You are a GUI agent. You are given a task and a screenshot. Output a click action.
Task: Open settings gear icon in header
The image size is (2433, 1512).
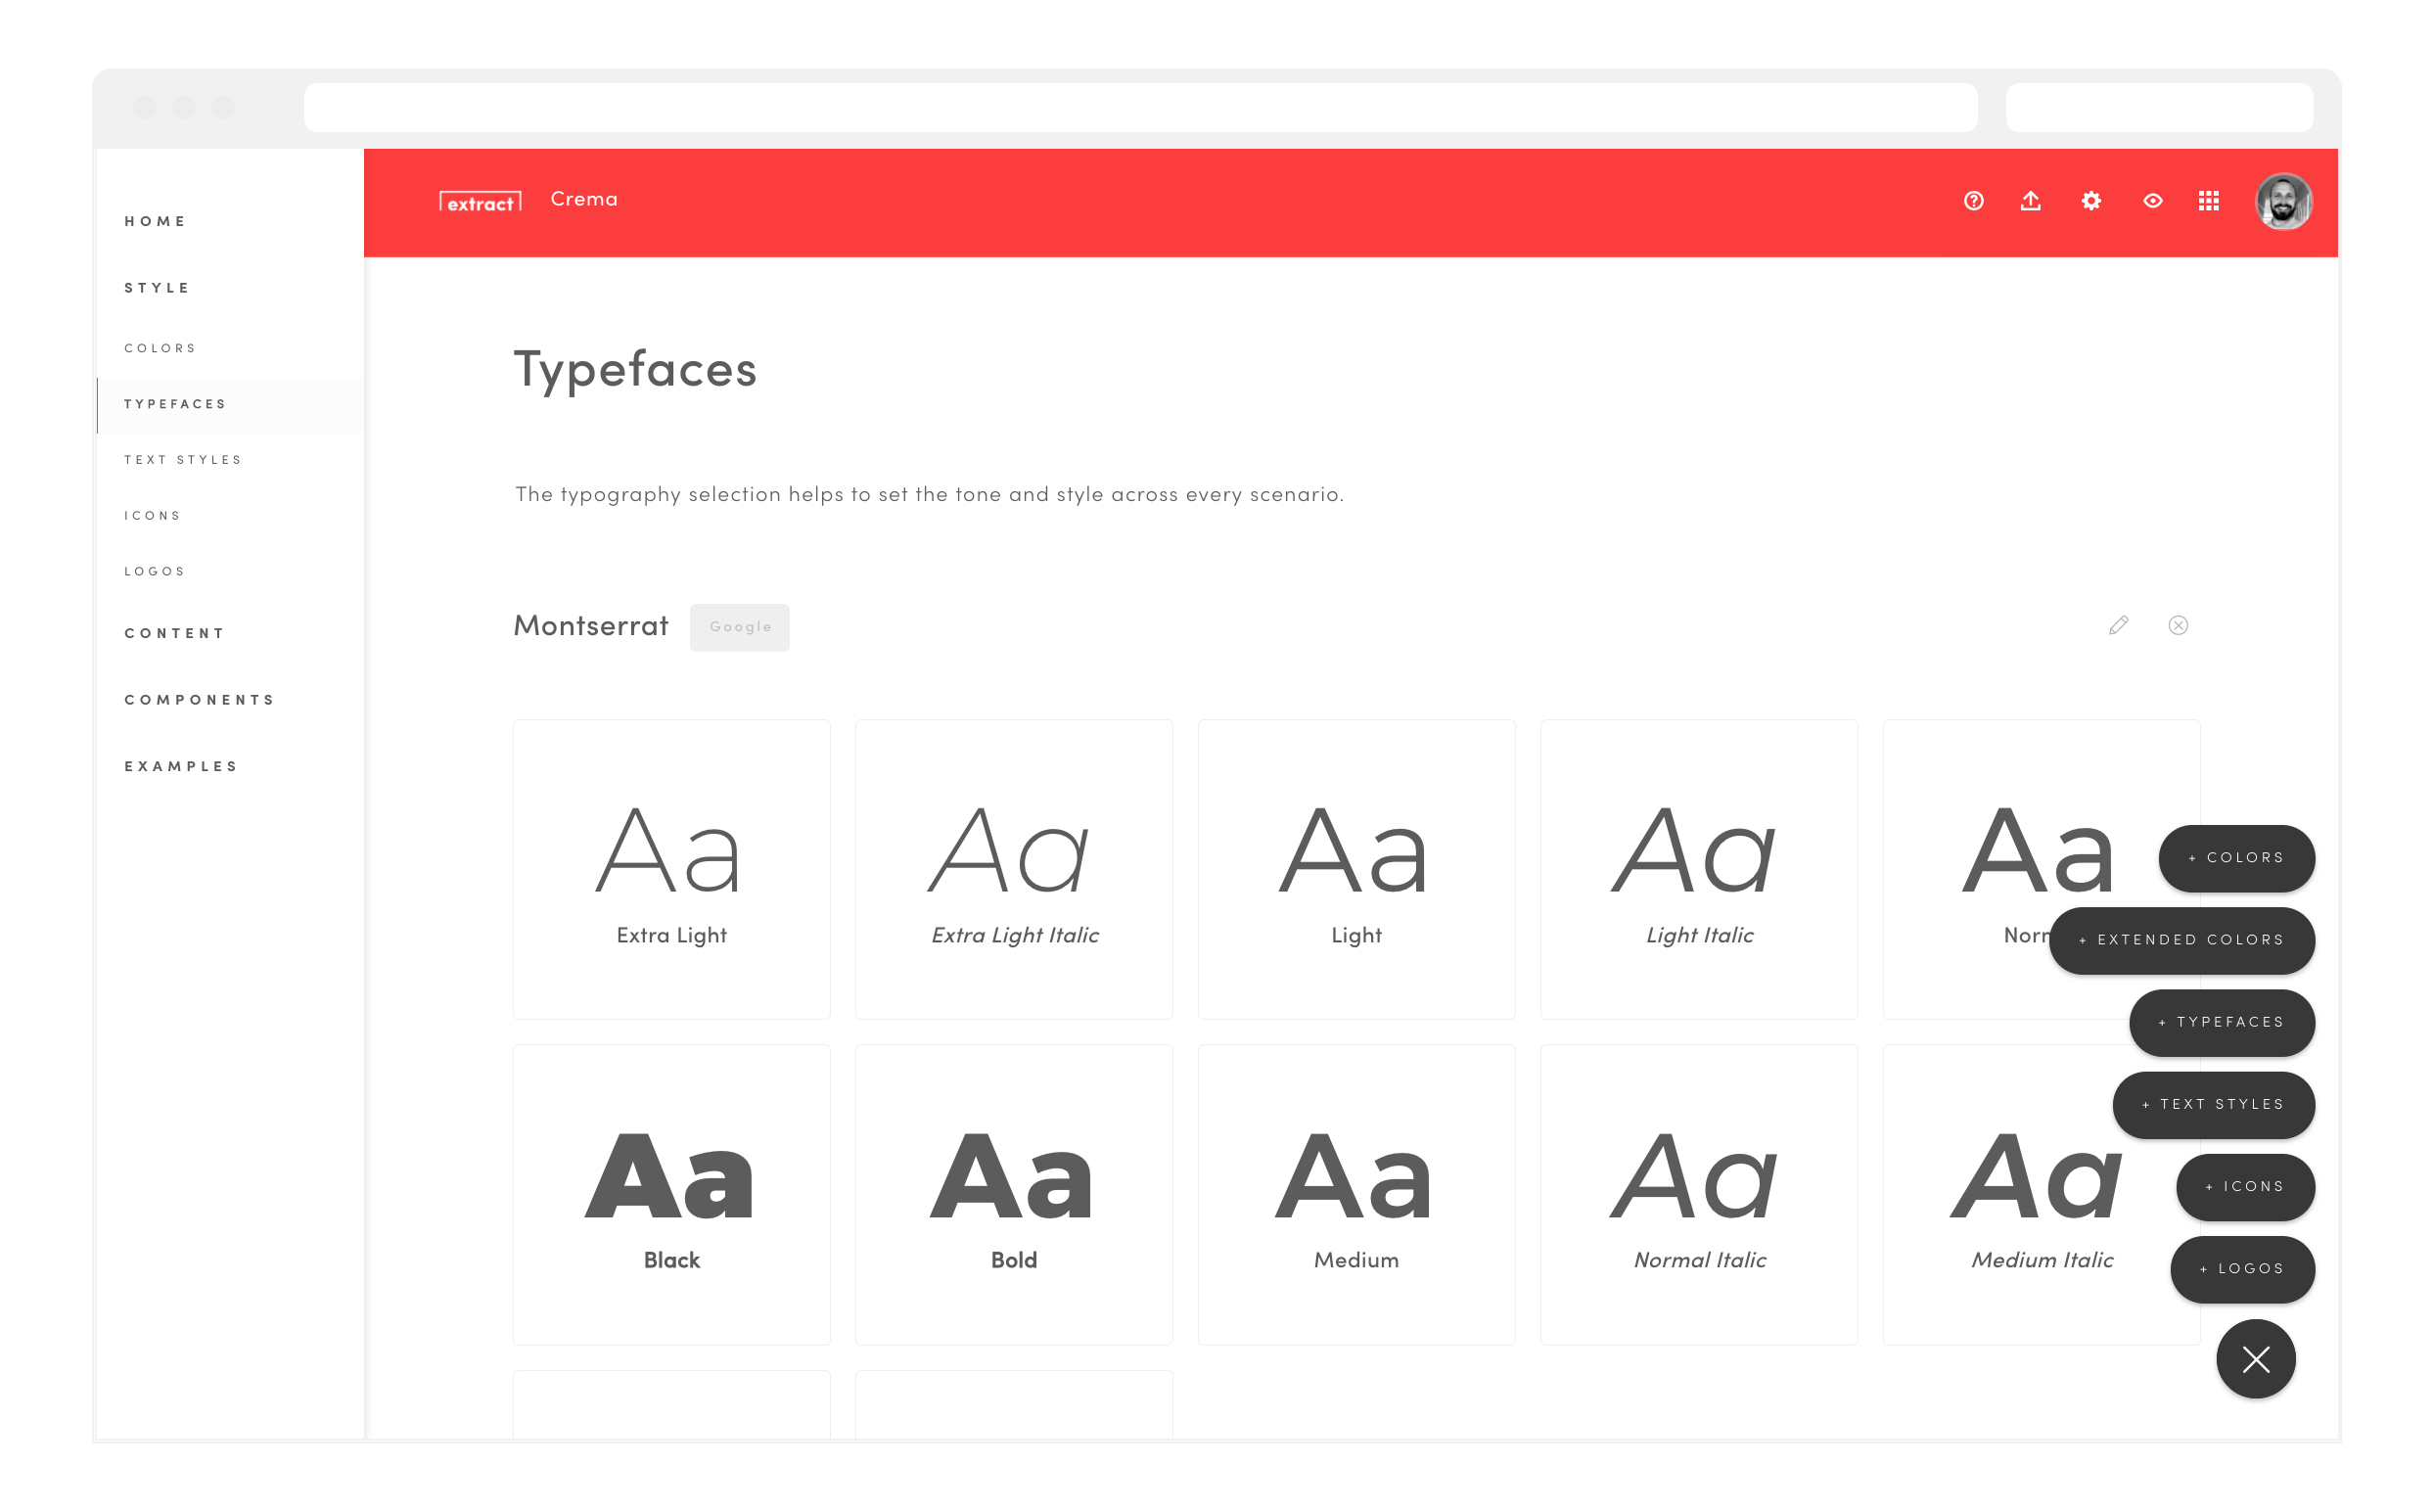(x=2090, y=201)
